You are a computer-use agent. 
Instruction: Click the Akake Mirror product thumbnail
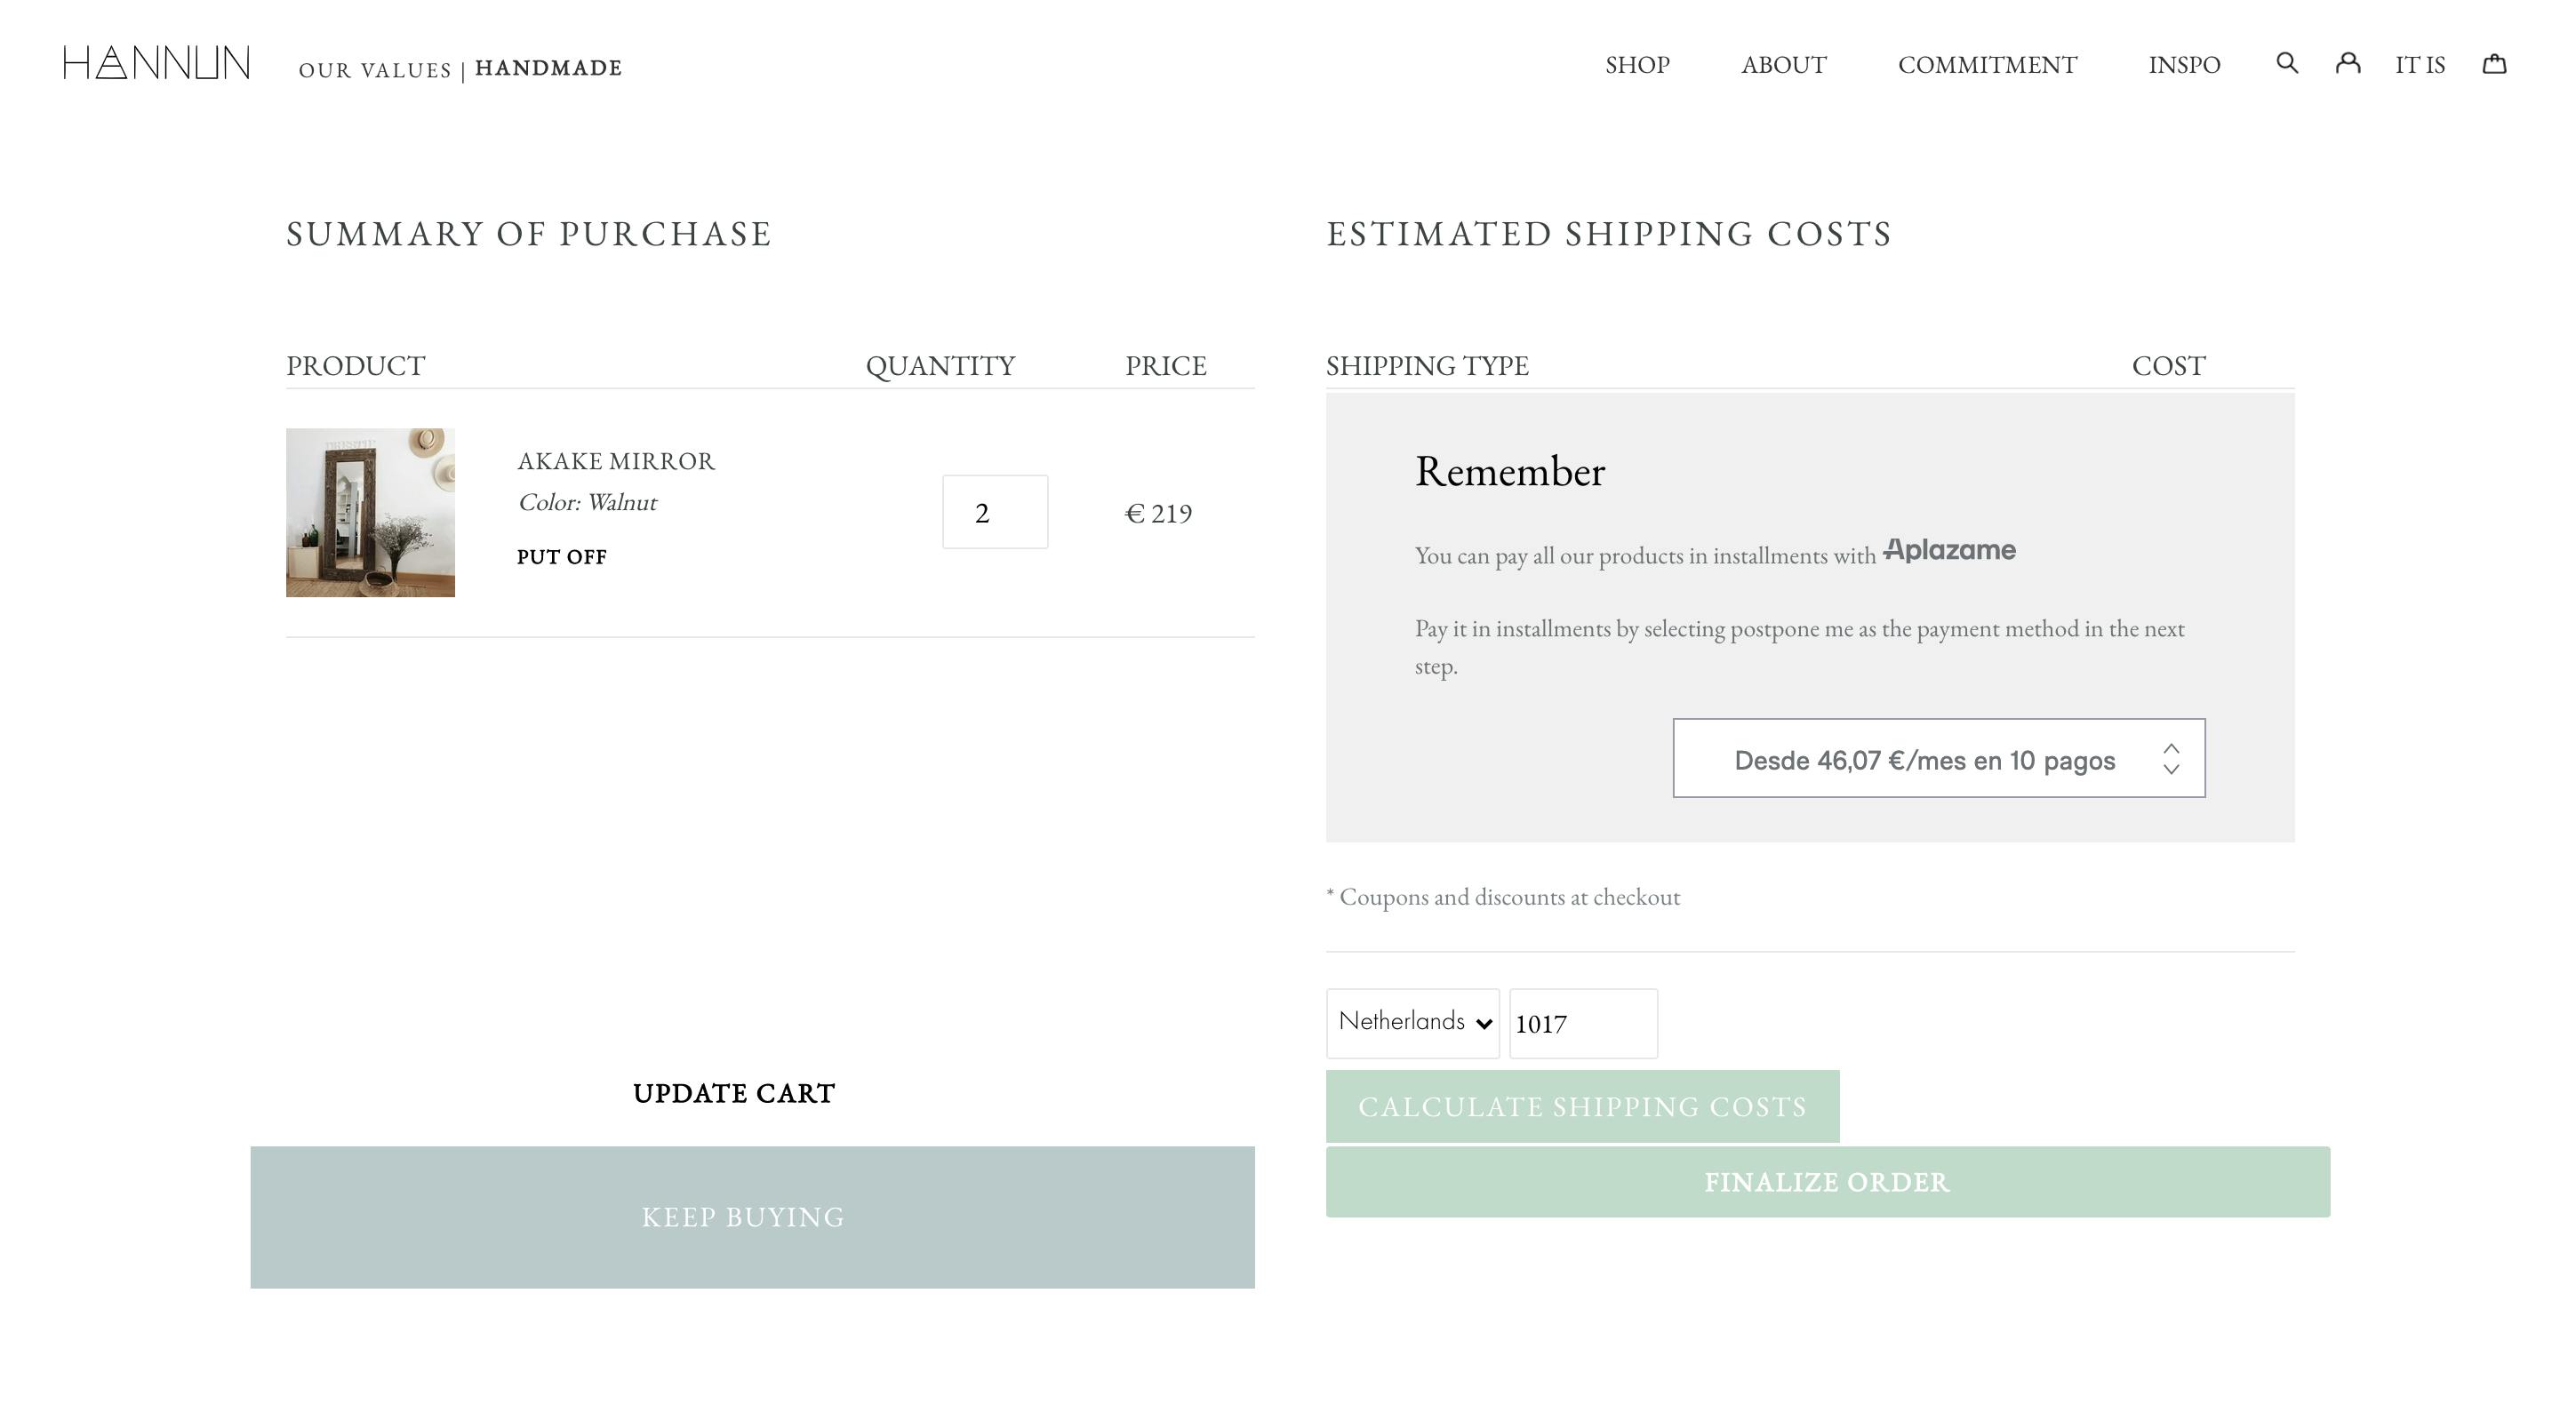(x=370, y=512)
